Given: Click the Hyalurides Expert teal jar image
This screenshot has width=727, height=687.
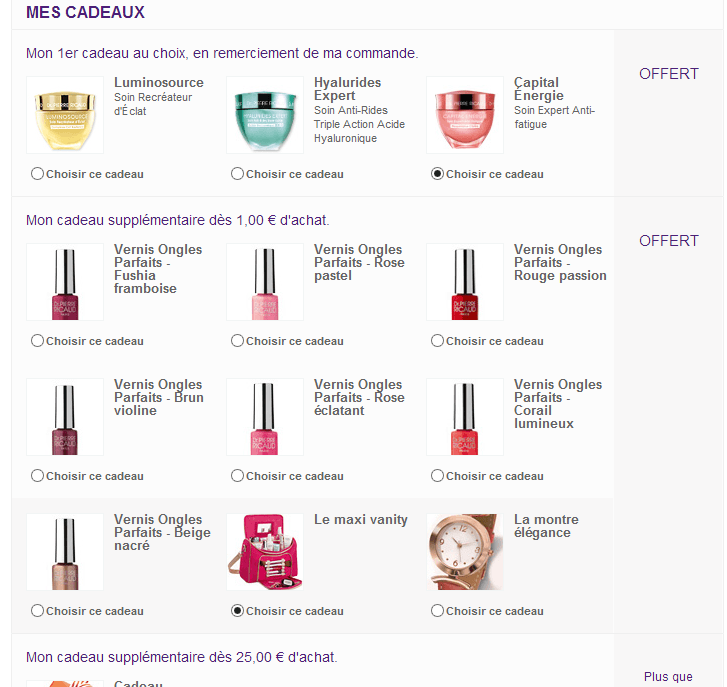Looking at the screenshot, I should 265,115.
